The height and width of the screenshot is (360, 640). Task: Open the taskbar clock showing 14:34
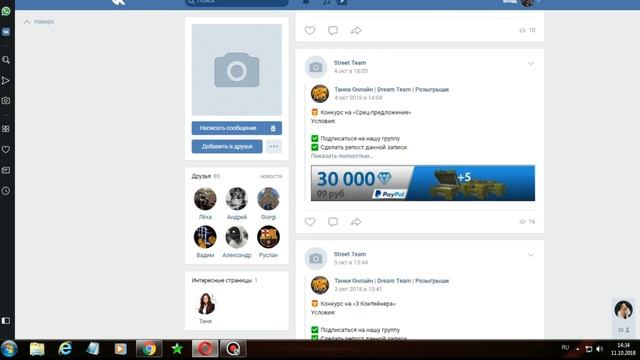tap(623, 349)
